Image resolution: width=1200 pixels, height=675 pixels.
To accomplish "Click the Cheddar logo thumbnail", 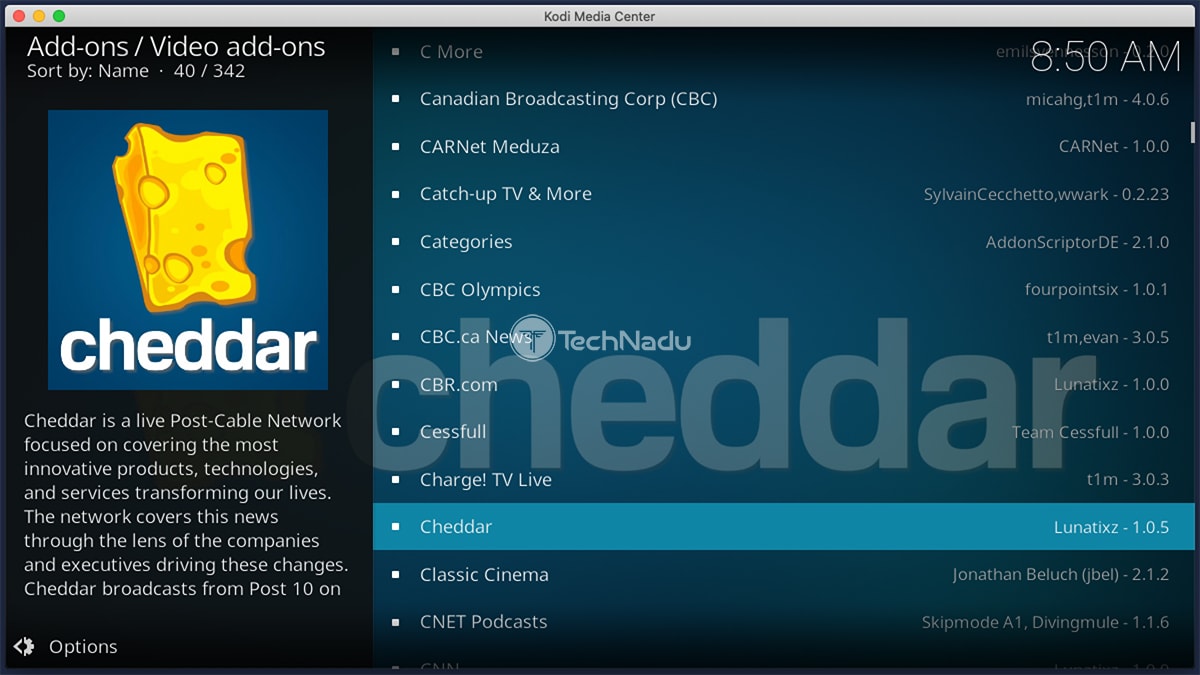I will pos(188,250).
